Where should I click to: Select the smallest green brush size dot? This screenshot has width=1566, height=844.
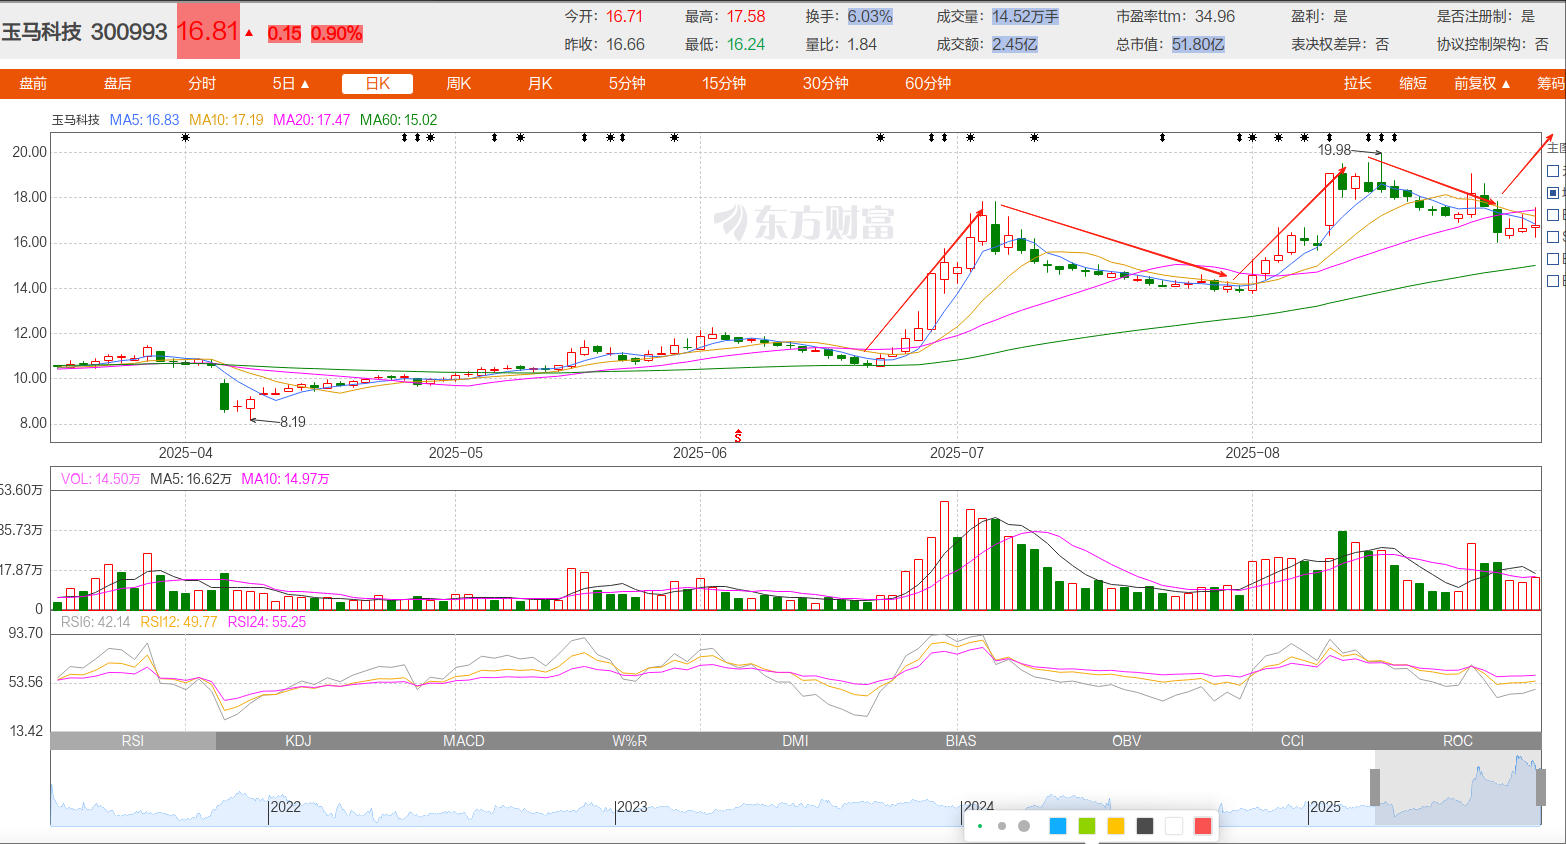tap(979, 826)
